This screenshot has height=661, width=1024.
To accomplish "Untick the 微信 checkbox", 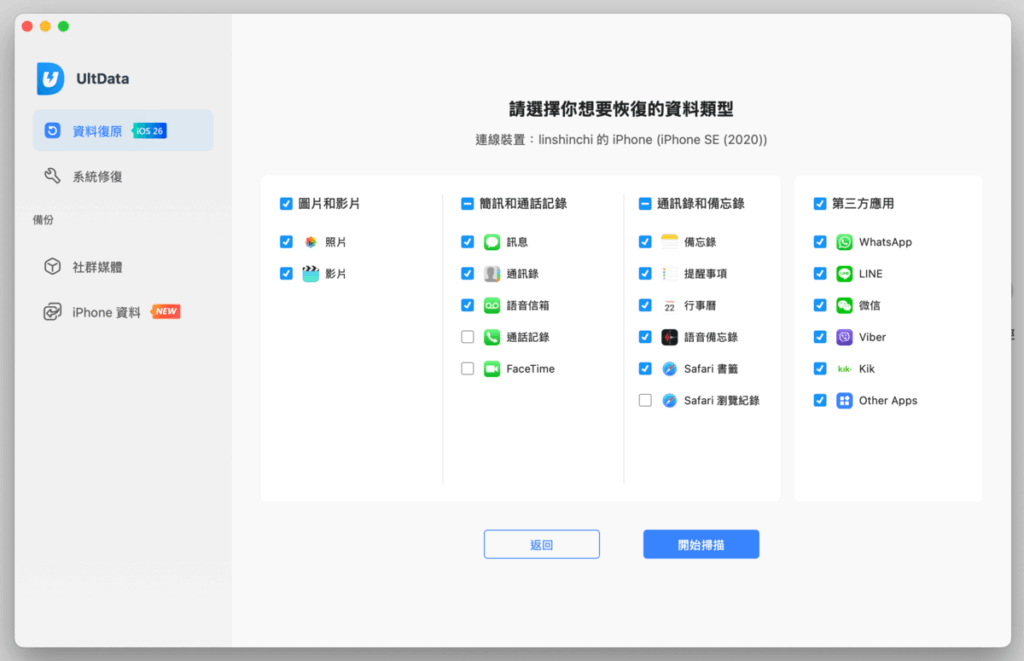I will click(x=820, y=305).
